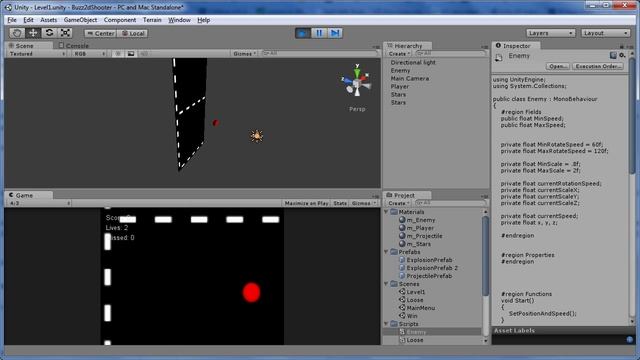Select Directional light in Hierarchy

point(413,62)
